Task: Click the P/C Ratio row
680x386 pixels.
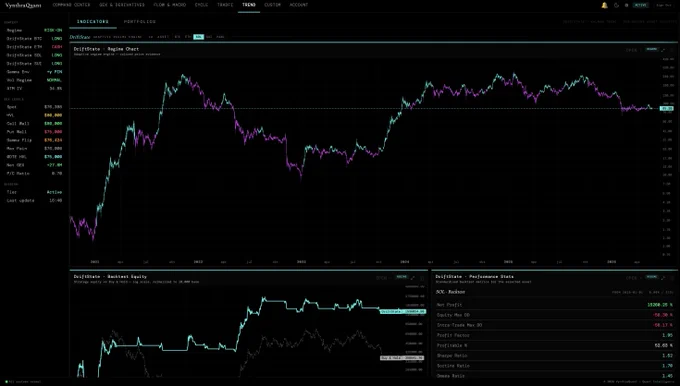Action: point(34,173)
